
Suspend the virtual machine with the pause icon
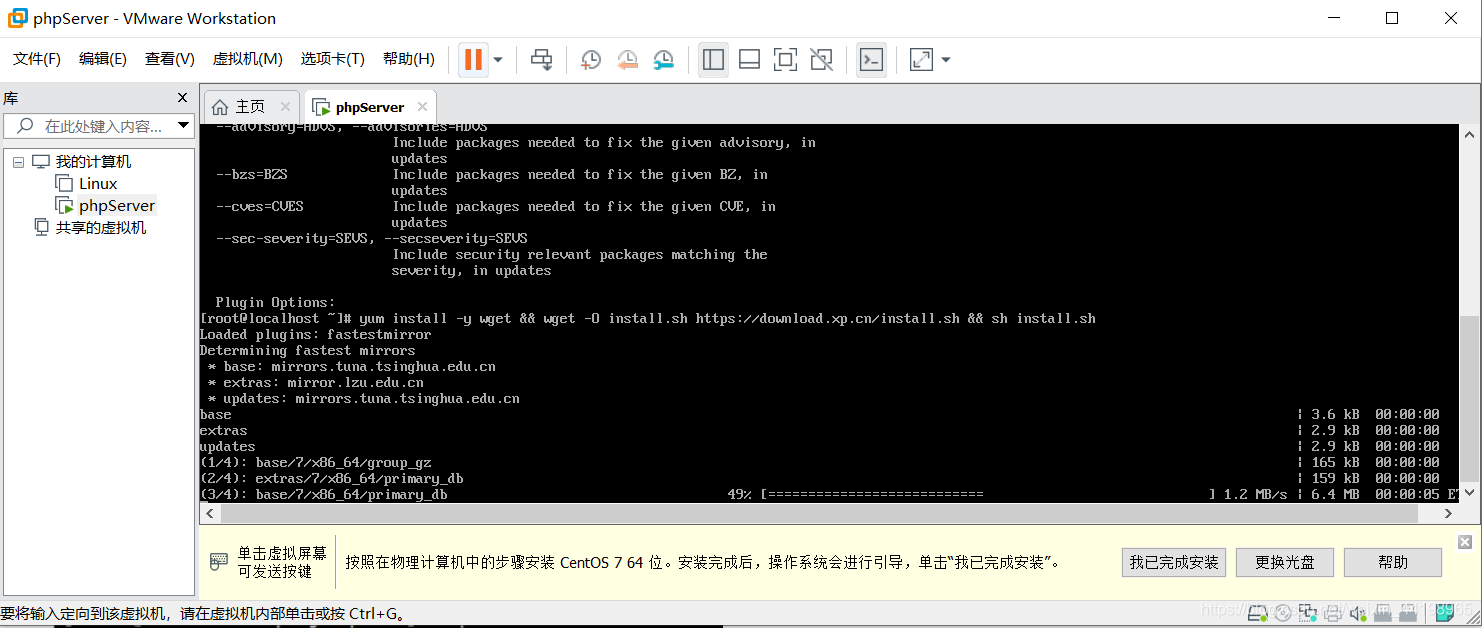(x=471, y=59)
